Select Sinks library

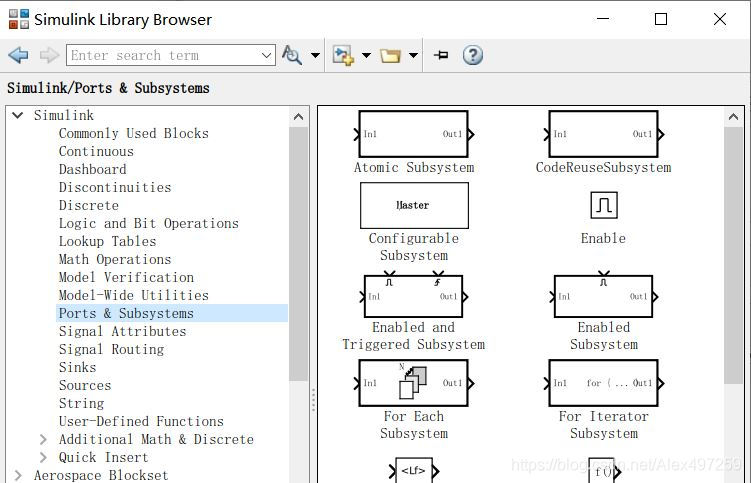[x=78, y=368]
